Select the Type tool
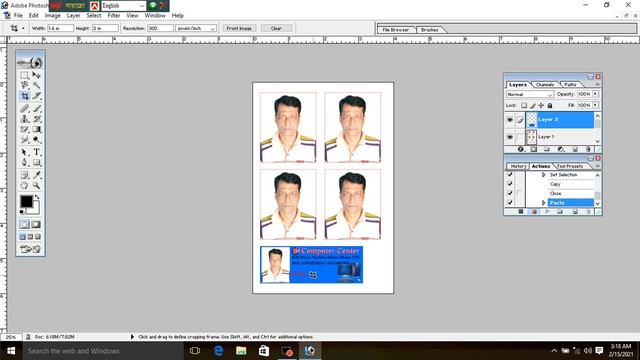 click(x=36, y=152)
